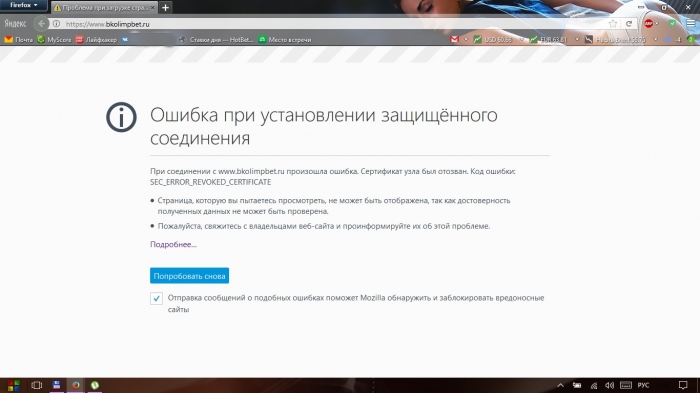Image resolution: width=700 pixels, height=393 pixels.
Task: Open the MyScore bookmark
Action: click(54, 40)
